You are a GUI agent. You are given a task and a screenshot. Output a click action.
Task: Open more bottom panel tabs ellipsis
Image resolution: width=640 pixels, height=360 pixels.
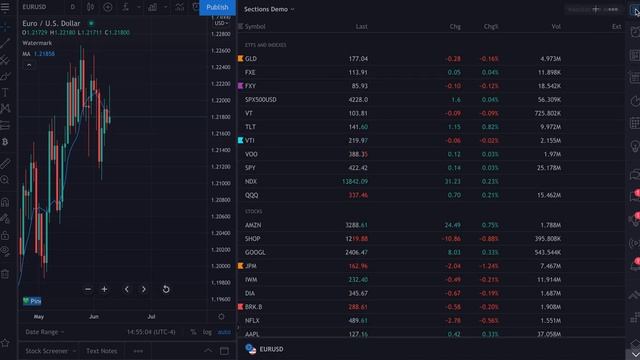(x=138, y=351)
